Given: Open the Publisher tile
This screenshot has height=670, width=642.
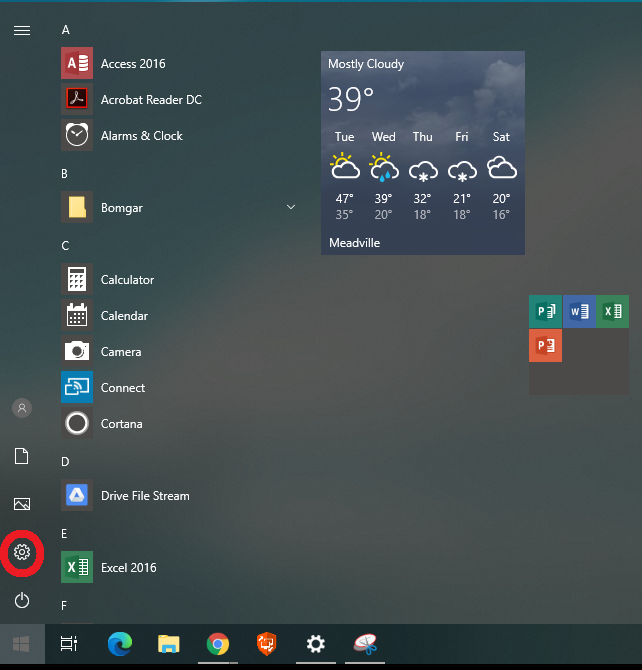Looking at the screenshot, I should click(545, 311).
